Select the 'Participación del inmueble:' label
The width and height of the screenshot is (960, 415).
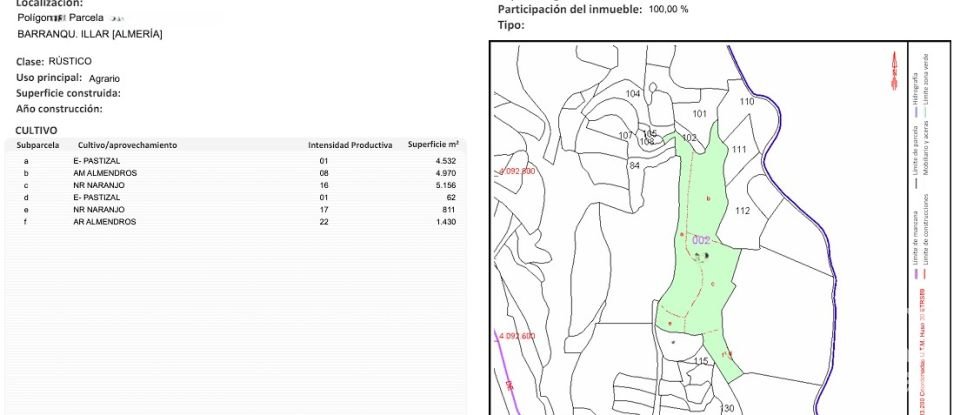tap(570, 9)
